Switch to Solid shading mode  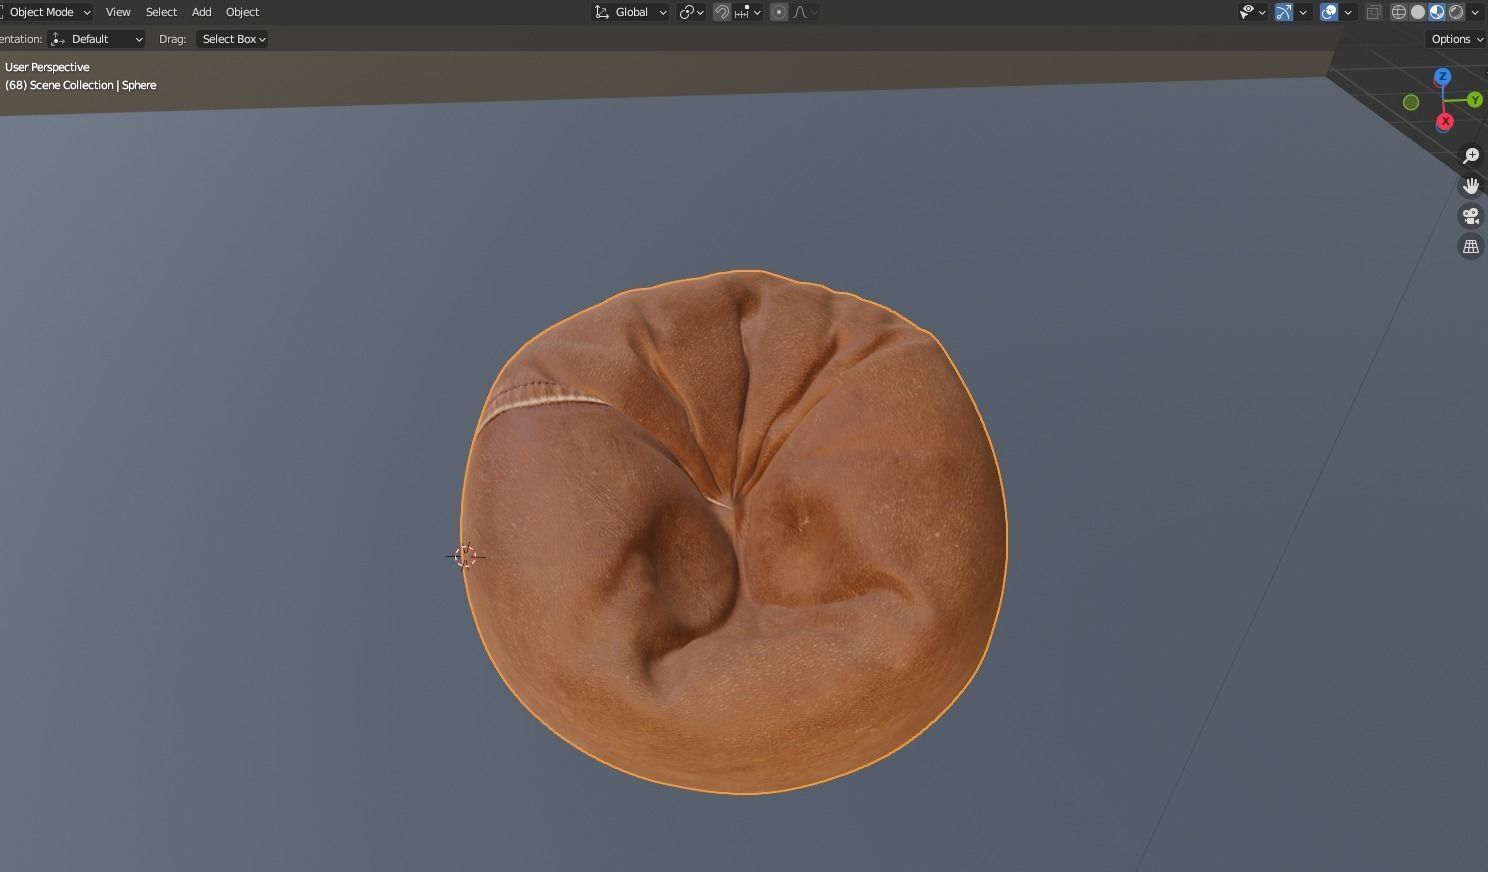click(x=1418, y=12)
